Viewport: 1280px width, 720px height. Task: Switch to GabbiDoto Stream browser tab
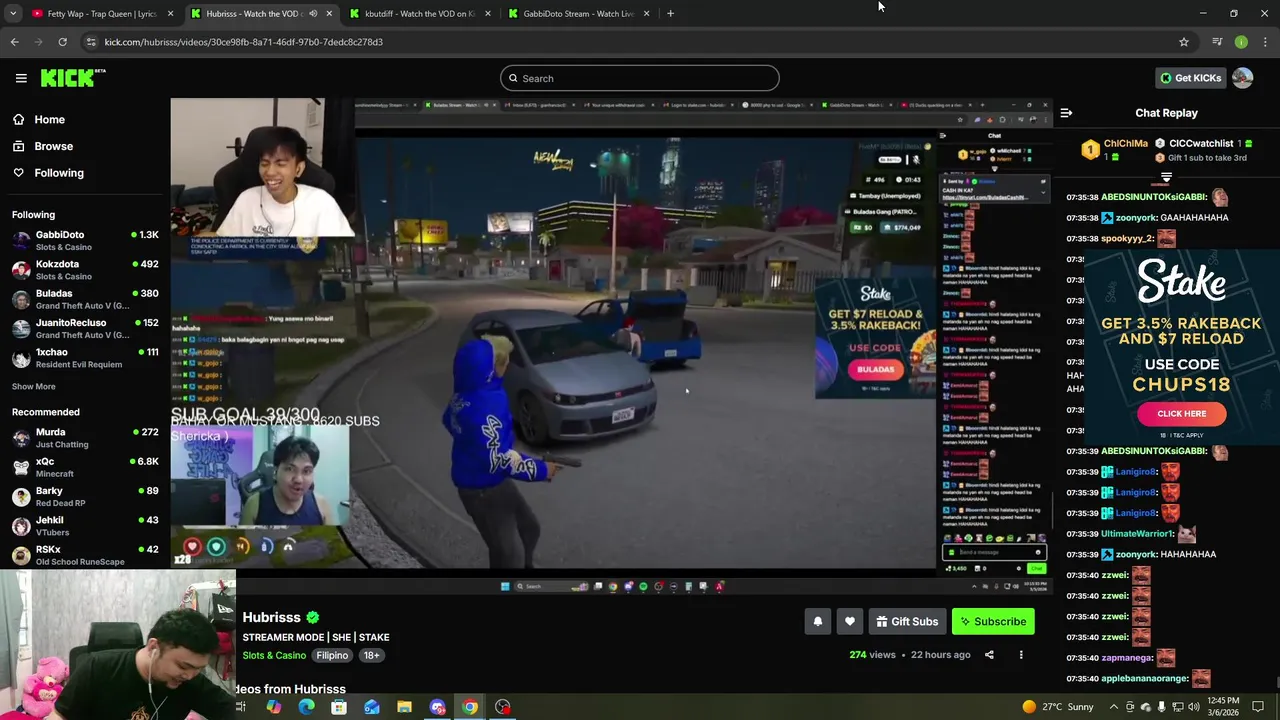[578, 14]
